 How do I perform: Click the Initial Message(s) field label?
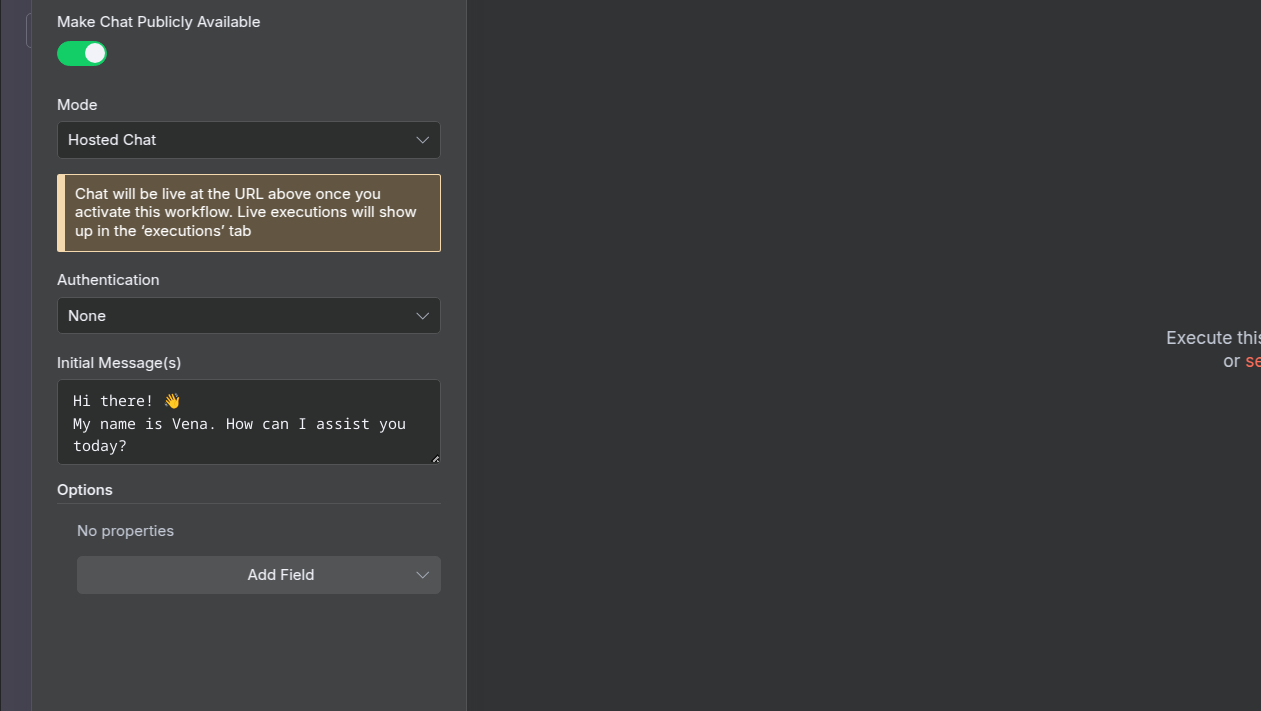(119, 363)
